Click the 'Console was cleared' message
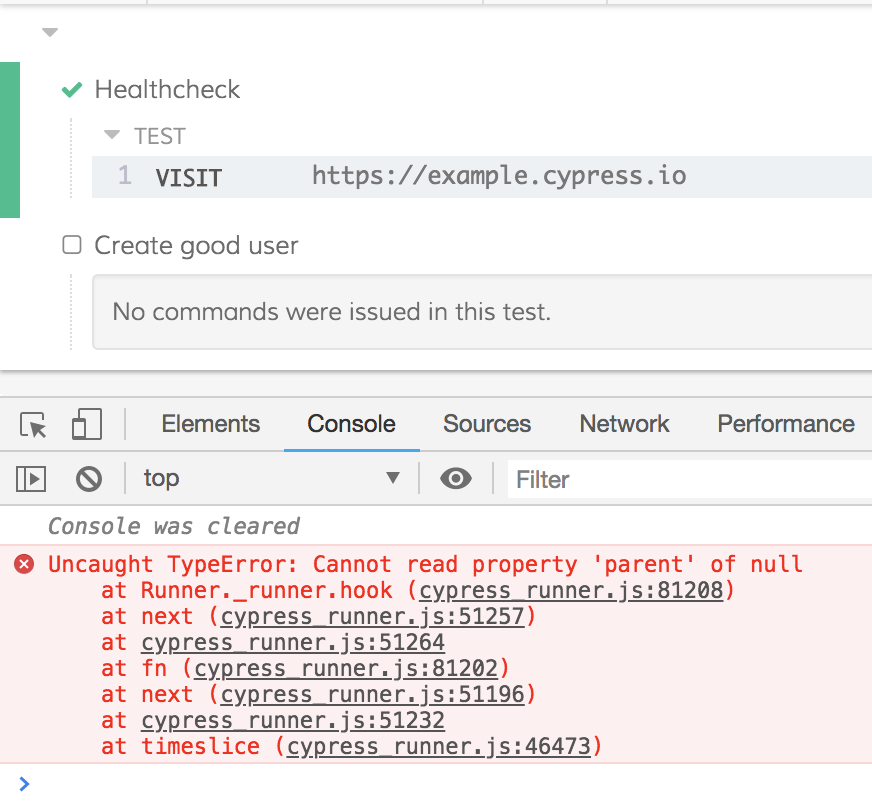Viewport: 872px width, 802px height. (x=174, y=526)
